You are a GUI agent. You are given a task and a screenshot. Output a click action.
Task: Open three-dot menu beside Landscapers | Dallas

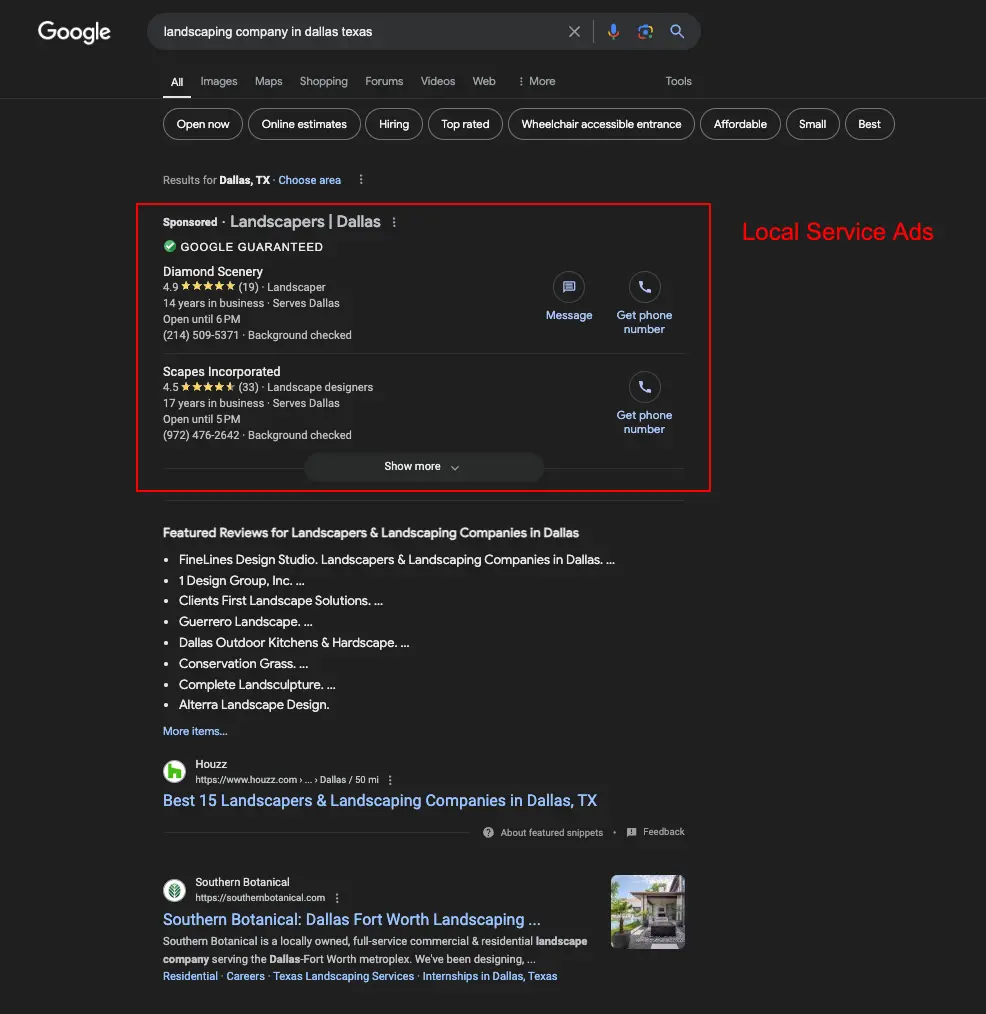click(x=394, y=222)
